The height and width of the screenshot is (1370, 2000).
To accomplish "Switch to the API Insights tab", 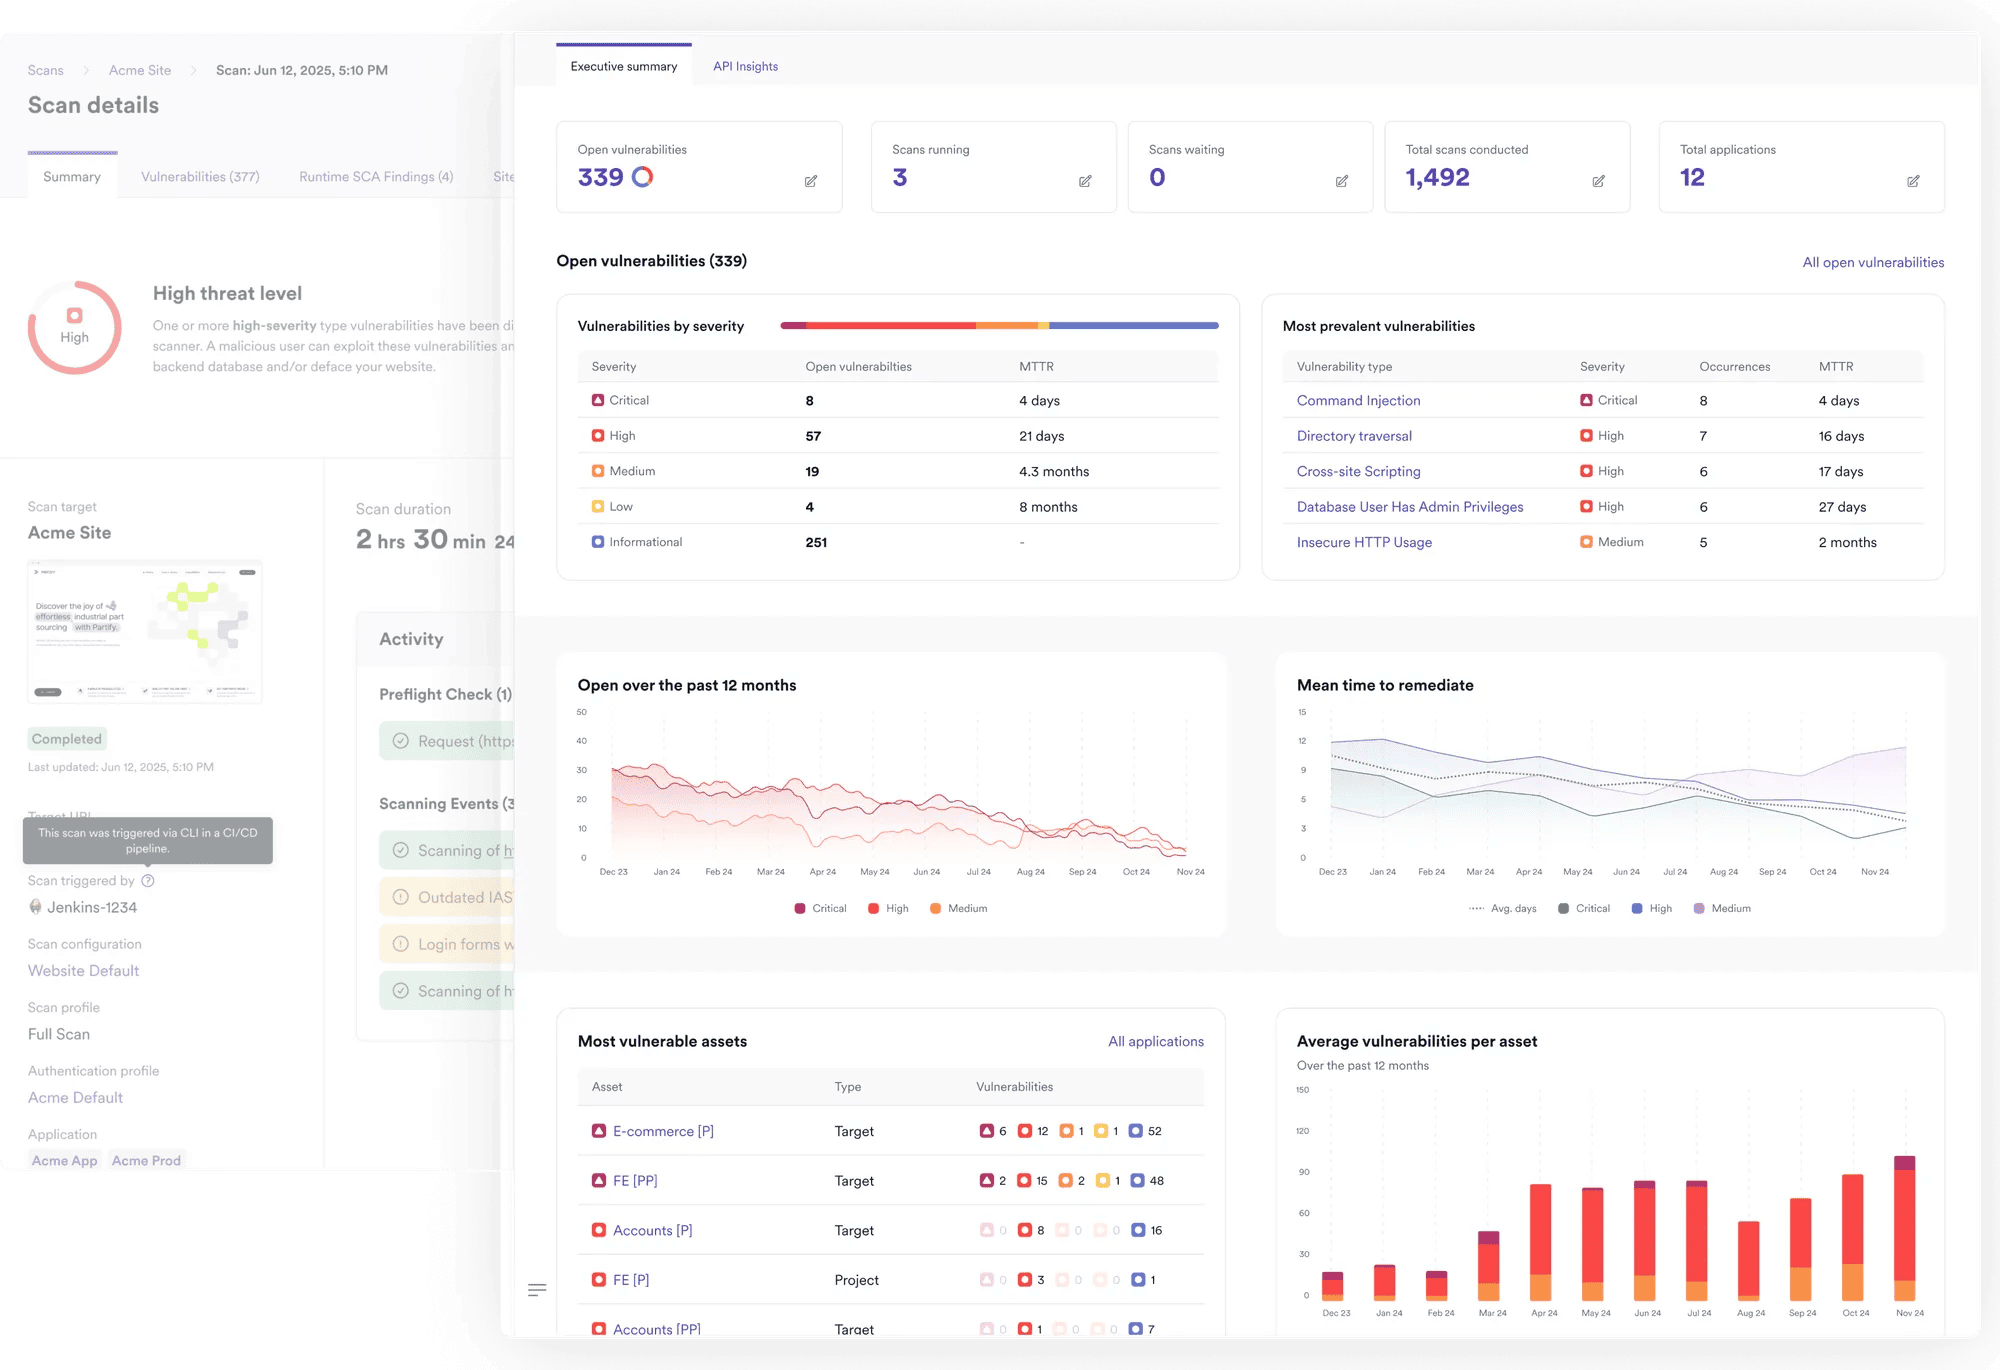I will [x=745, y=66].
